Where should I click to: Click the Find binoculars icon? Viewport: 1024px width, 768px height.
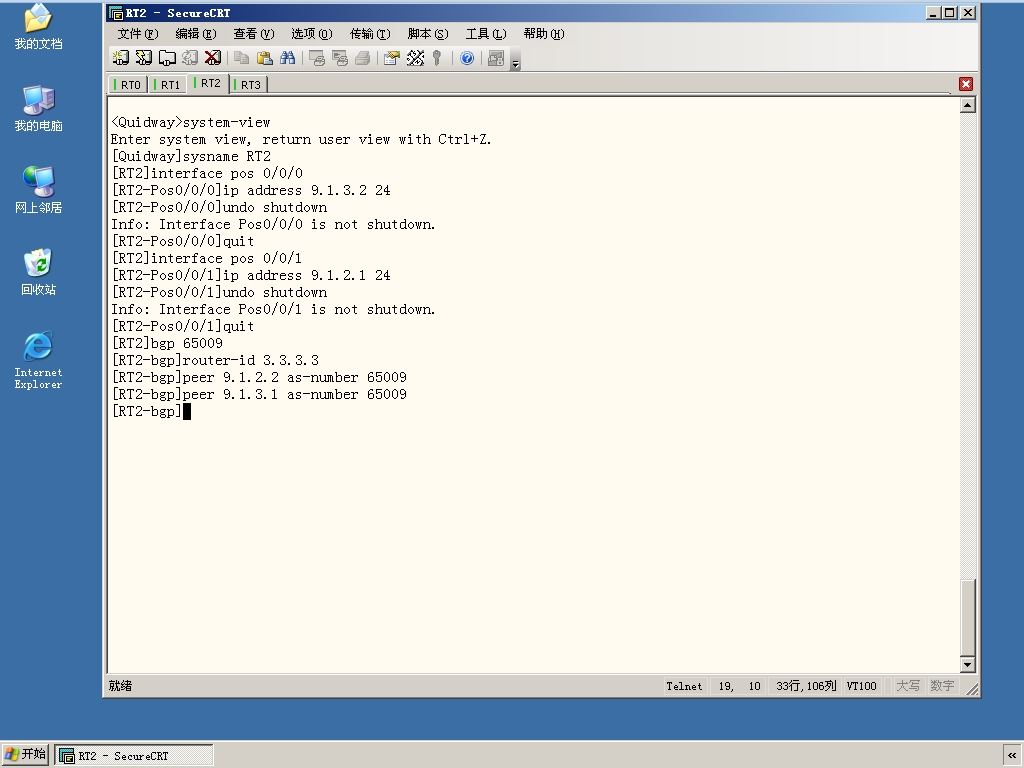click(287, 58)
